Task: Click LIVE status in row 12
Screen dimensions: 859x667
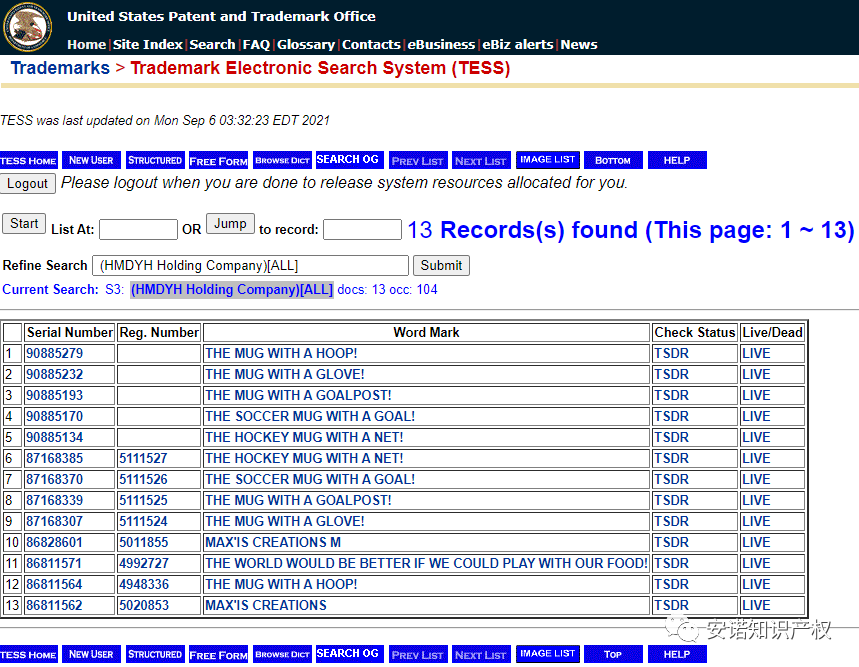Action: pyautogui.click(x=756, y=584)
